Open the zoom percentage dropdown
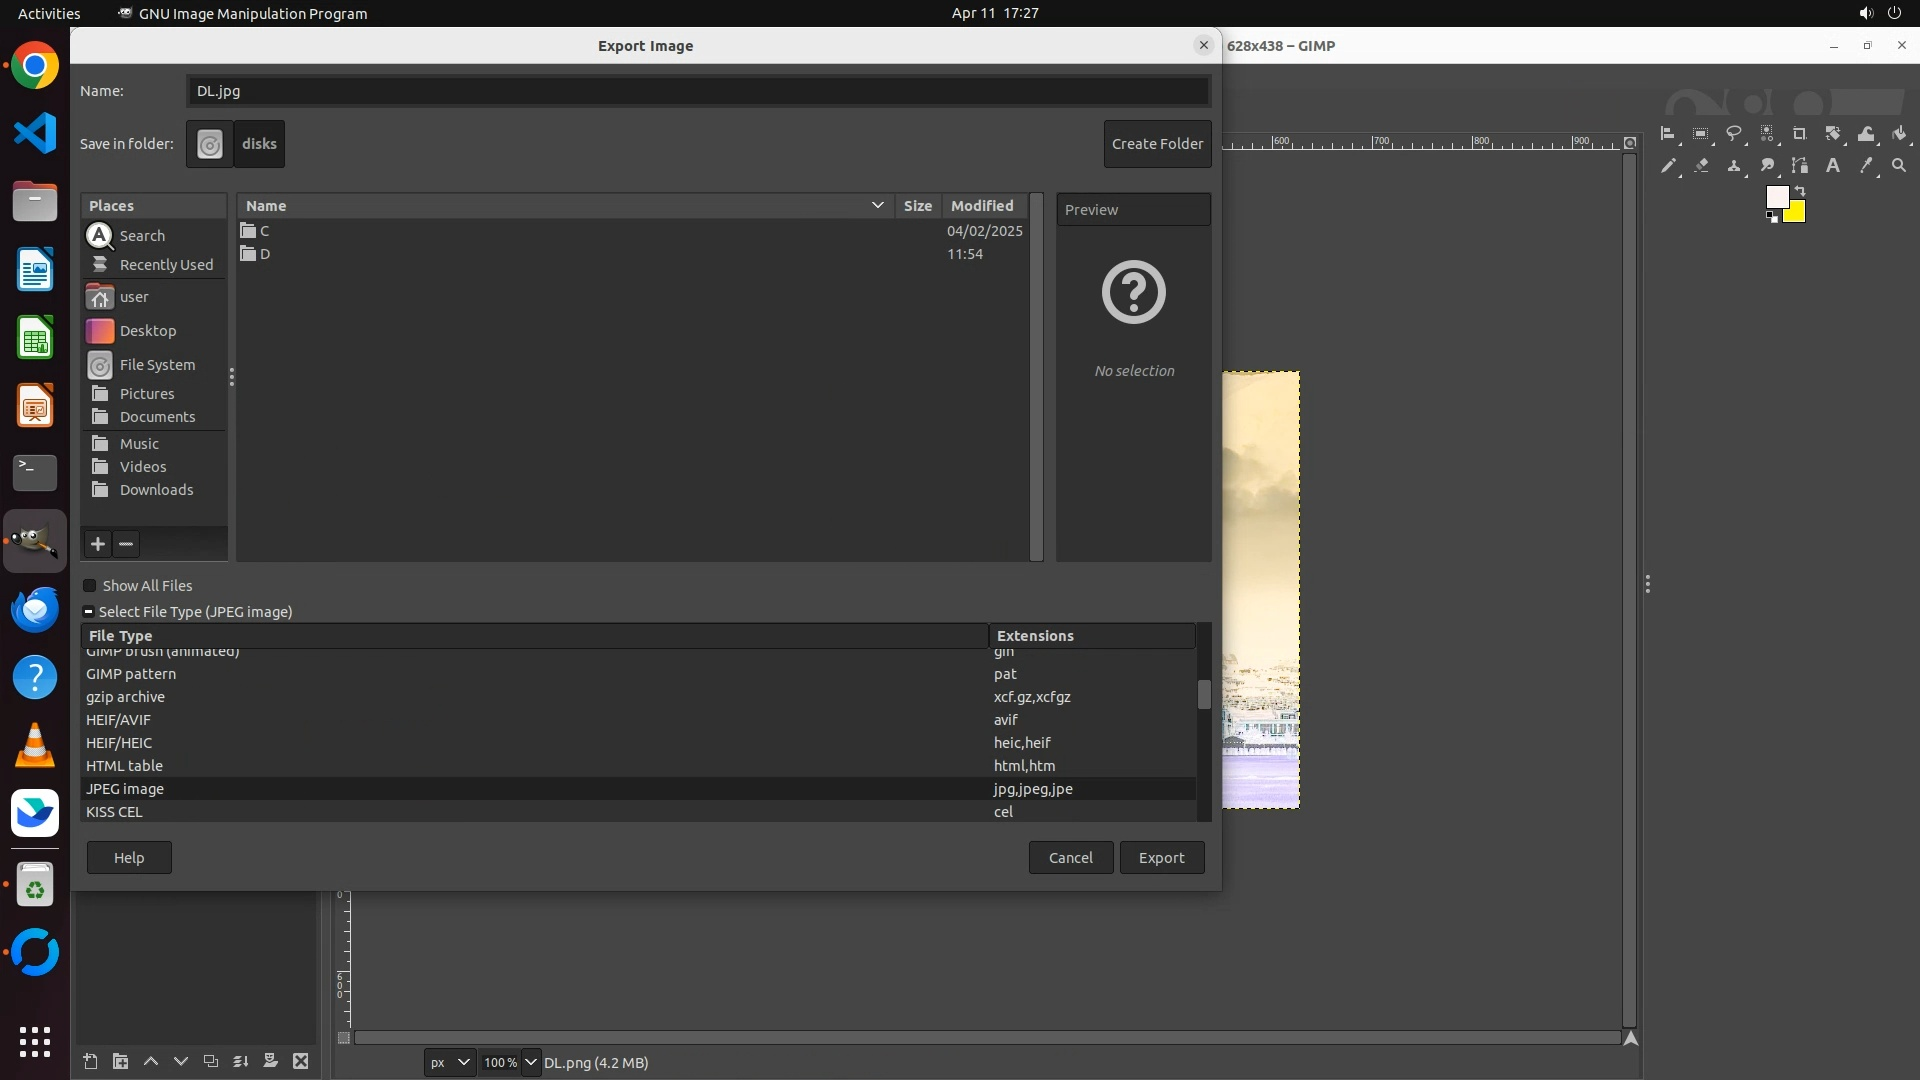The width and height of the screenshot is (1920, 1080). (531, 1062)
